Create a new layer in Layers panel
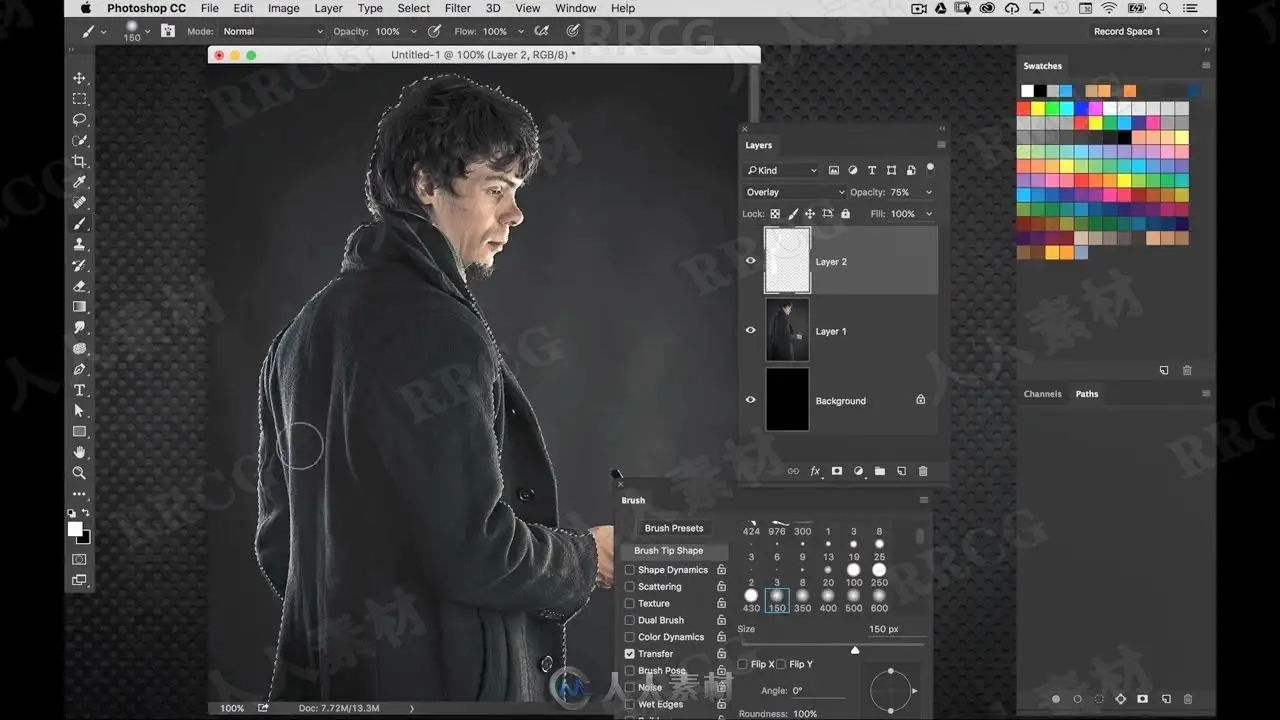This screenshot has width=1280, height=720. 901,471
